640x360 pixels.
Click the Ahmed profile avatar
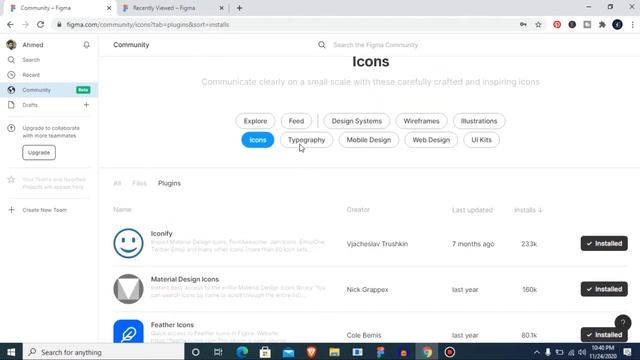pos(11,45)
